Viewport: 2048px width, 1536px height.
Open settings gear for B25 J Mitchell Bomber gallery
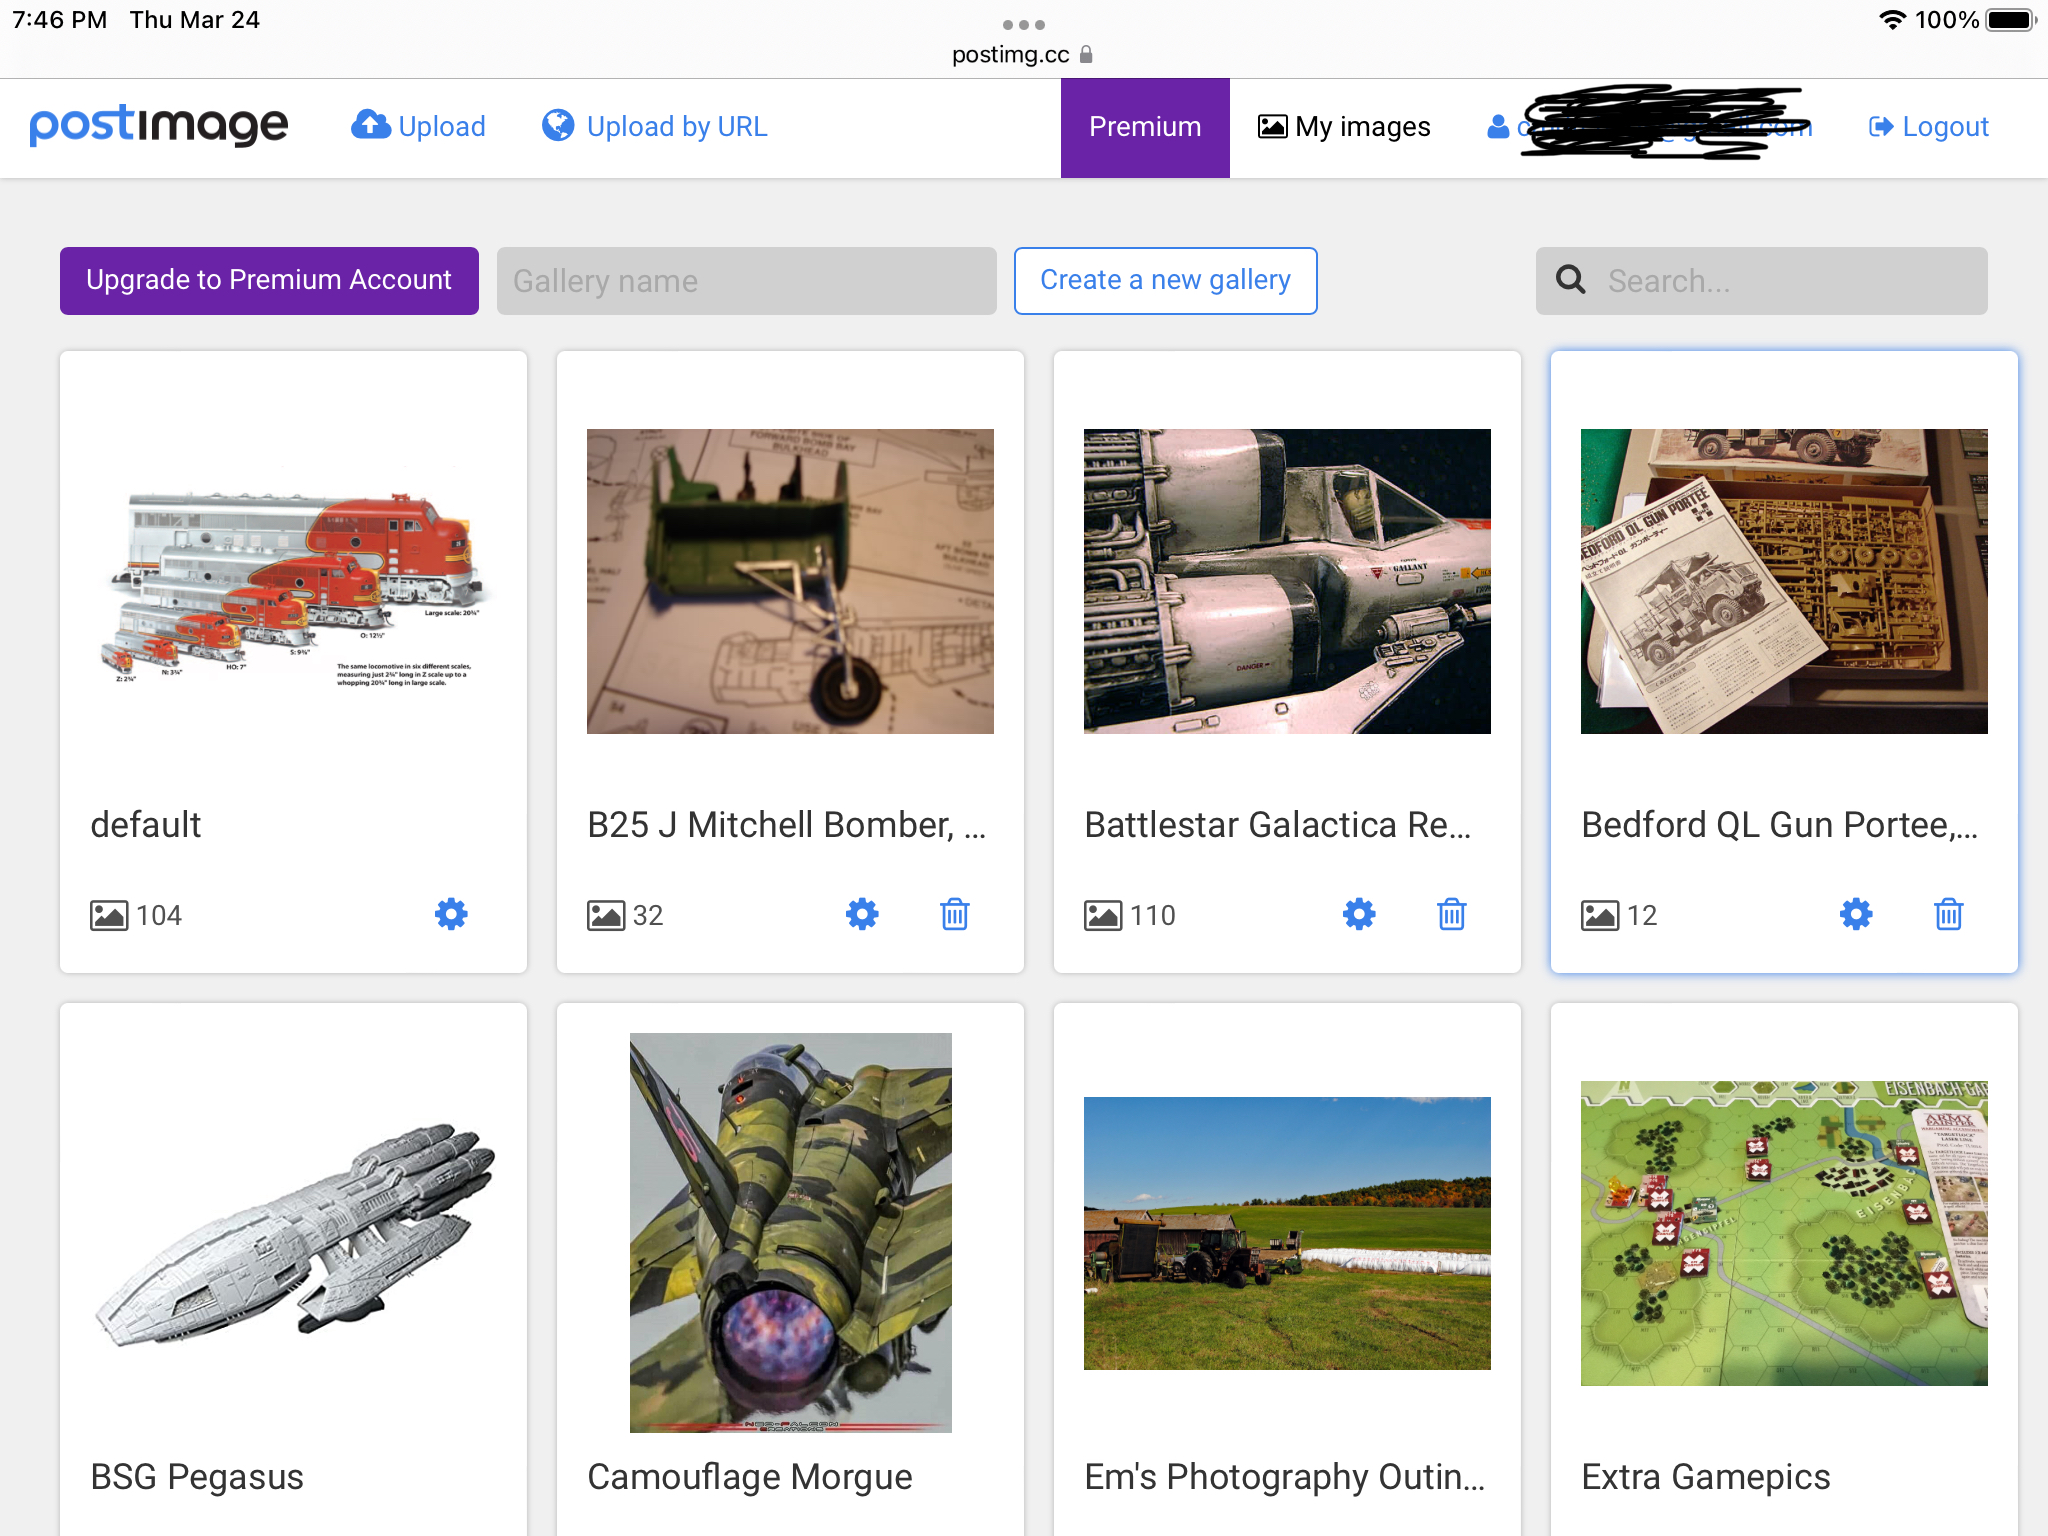[x=862, y=914]
